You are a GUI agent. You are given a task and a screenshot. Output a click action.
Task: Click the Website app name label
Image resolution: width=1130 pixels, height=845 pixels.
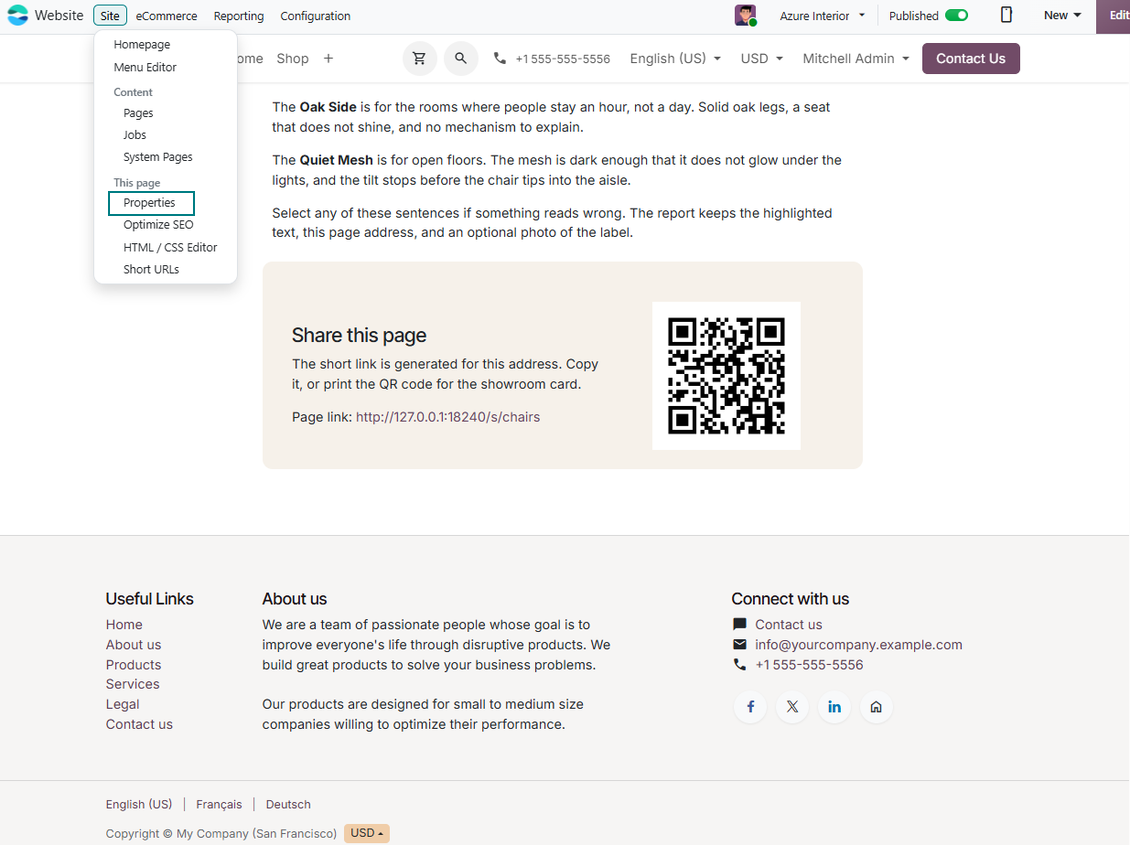[59, 15]
